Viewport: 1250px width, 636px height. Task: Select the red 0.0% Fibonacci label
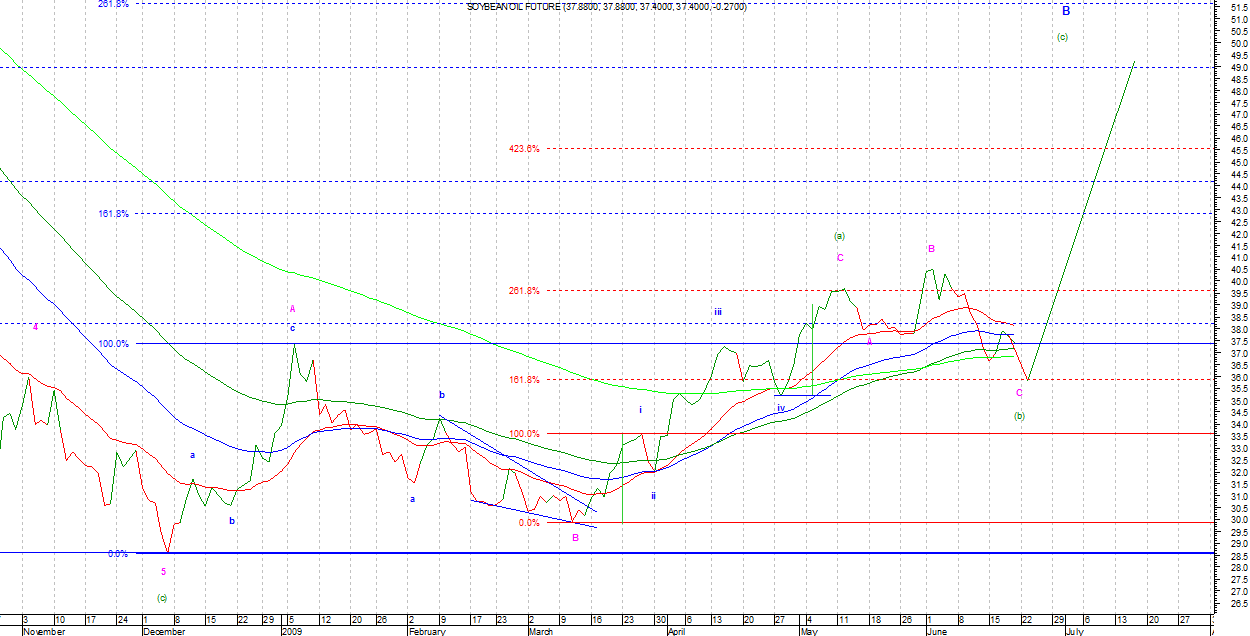click(x=530, y=523)
